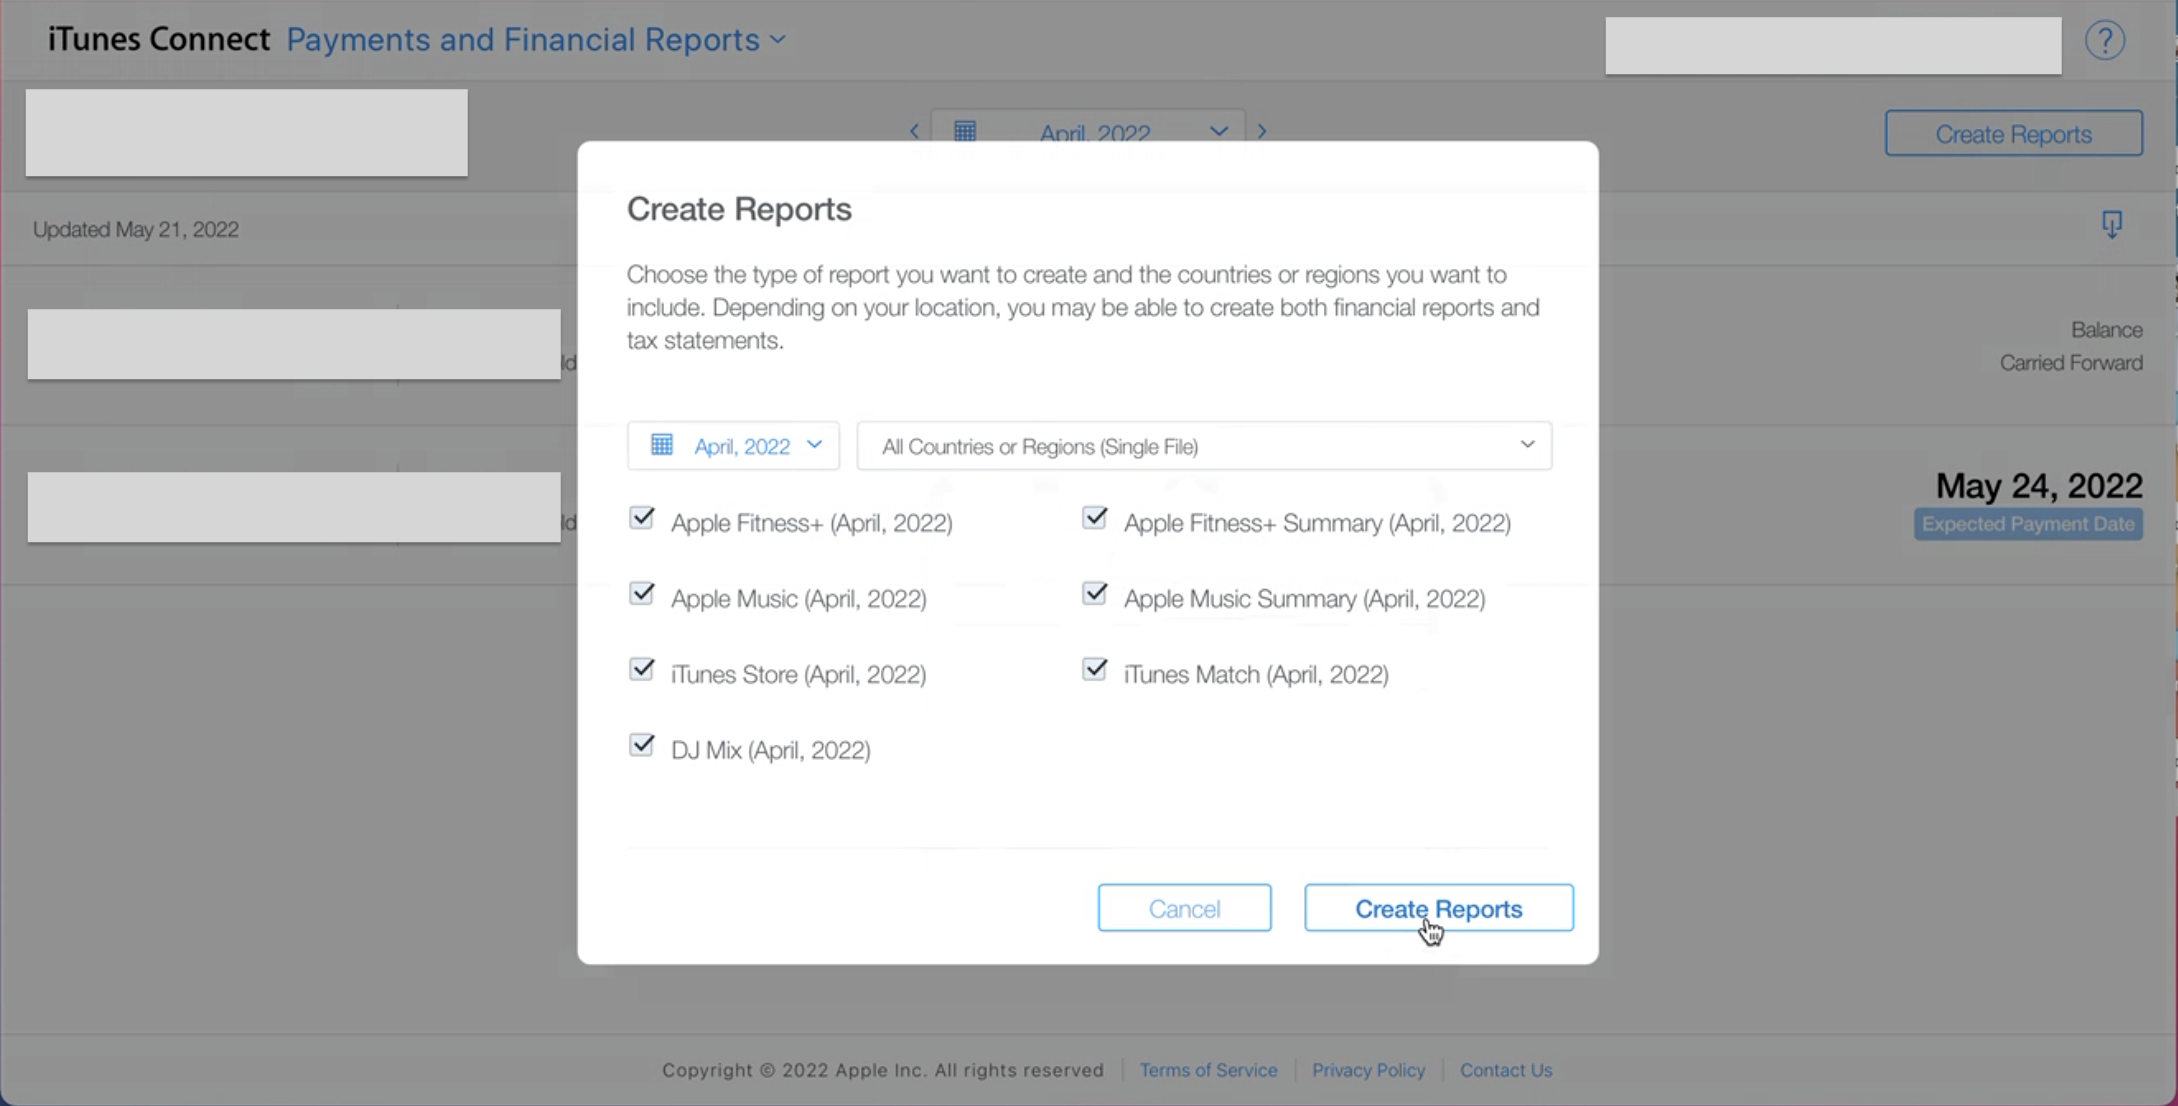
Task: Open the Privacy Policy link
Action: [x=1368, y=1070]
